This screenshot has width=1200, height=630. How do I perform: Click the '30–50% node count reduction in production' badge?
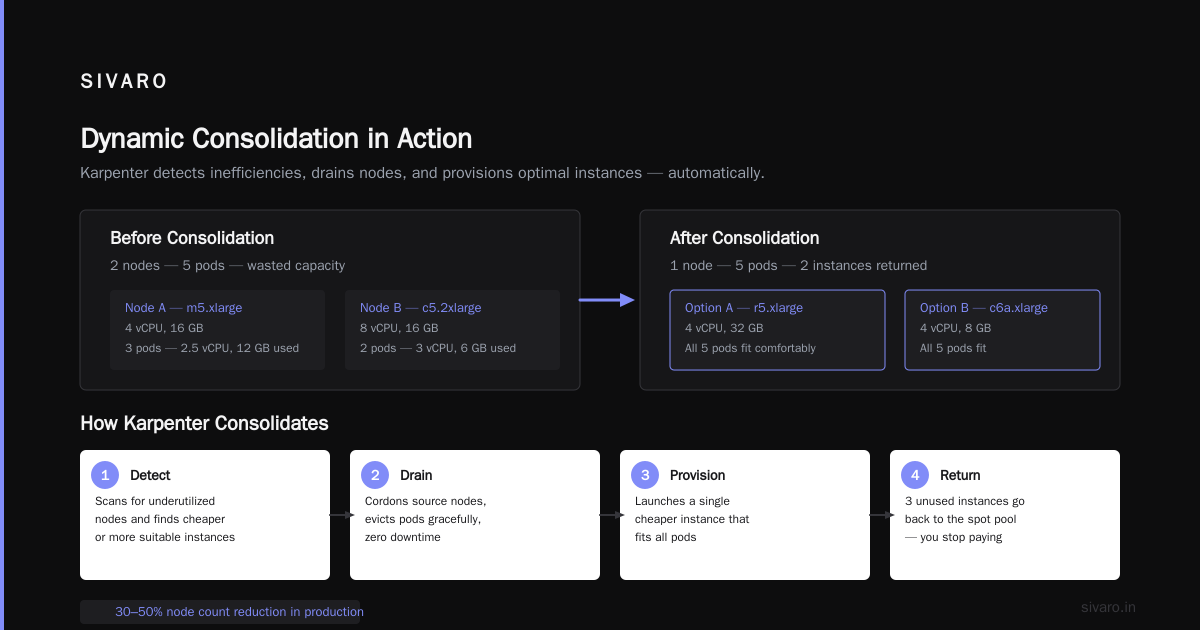220,612
